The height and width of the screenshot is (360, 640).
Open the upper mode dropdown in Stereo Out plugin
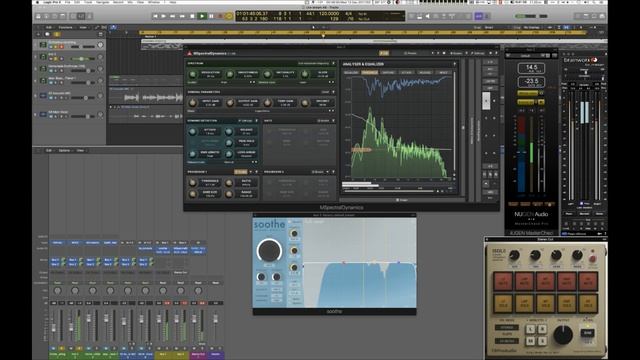[507, 327]
